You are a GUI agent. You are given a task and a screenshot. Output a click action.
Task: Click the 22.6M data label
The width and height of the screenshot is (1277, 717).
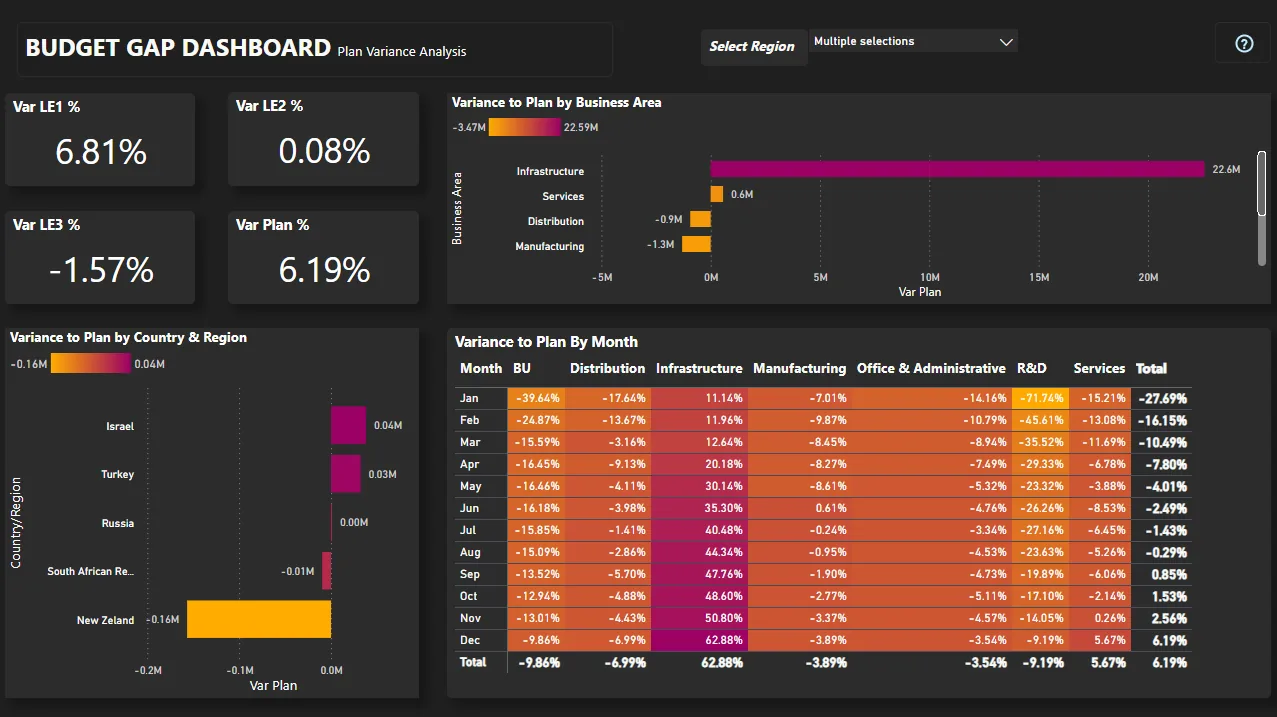(1226, 170)
